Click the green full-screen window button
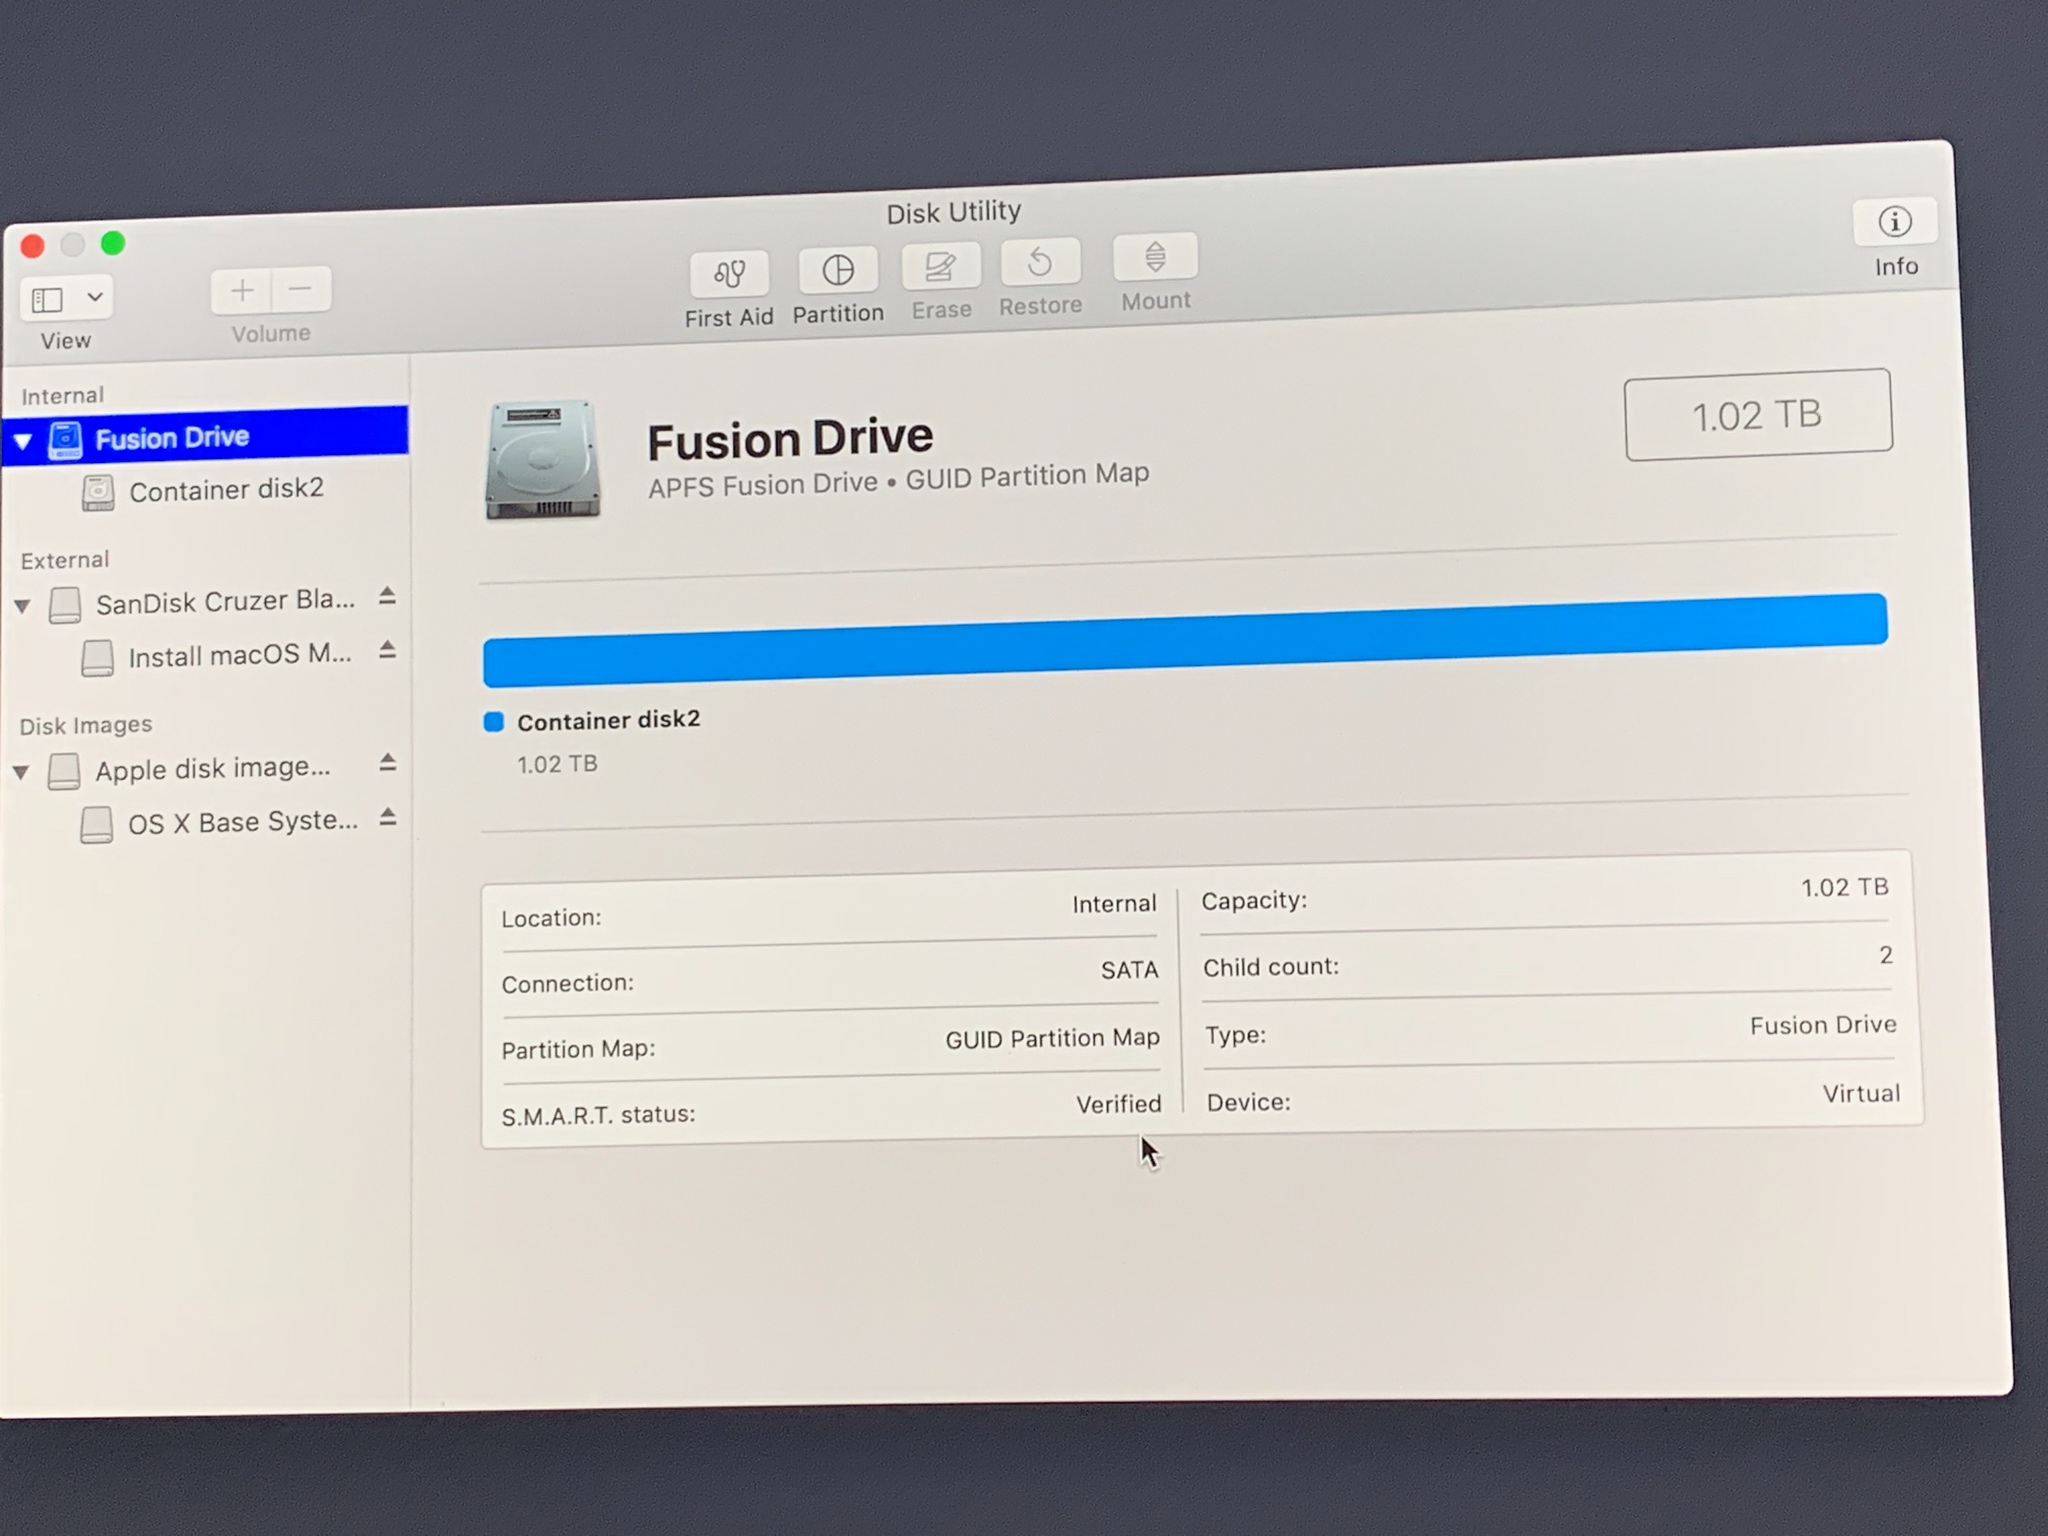This screenshot has height=1536, width=2048. (113, 243)
